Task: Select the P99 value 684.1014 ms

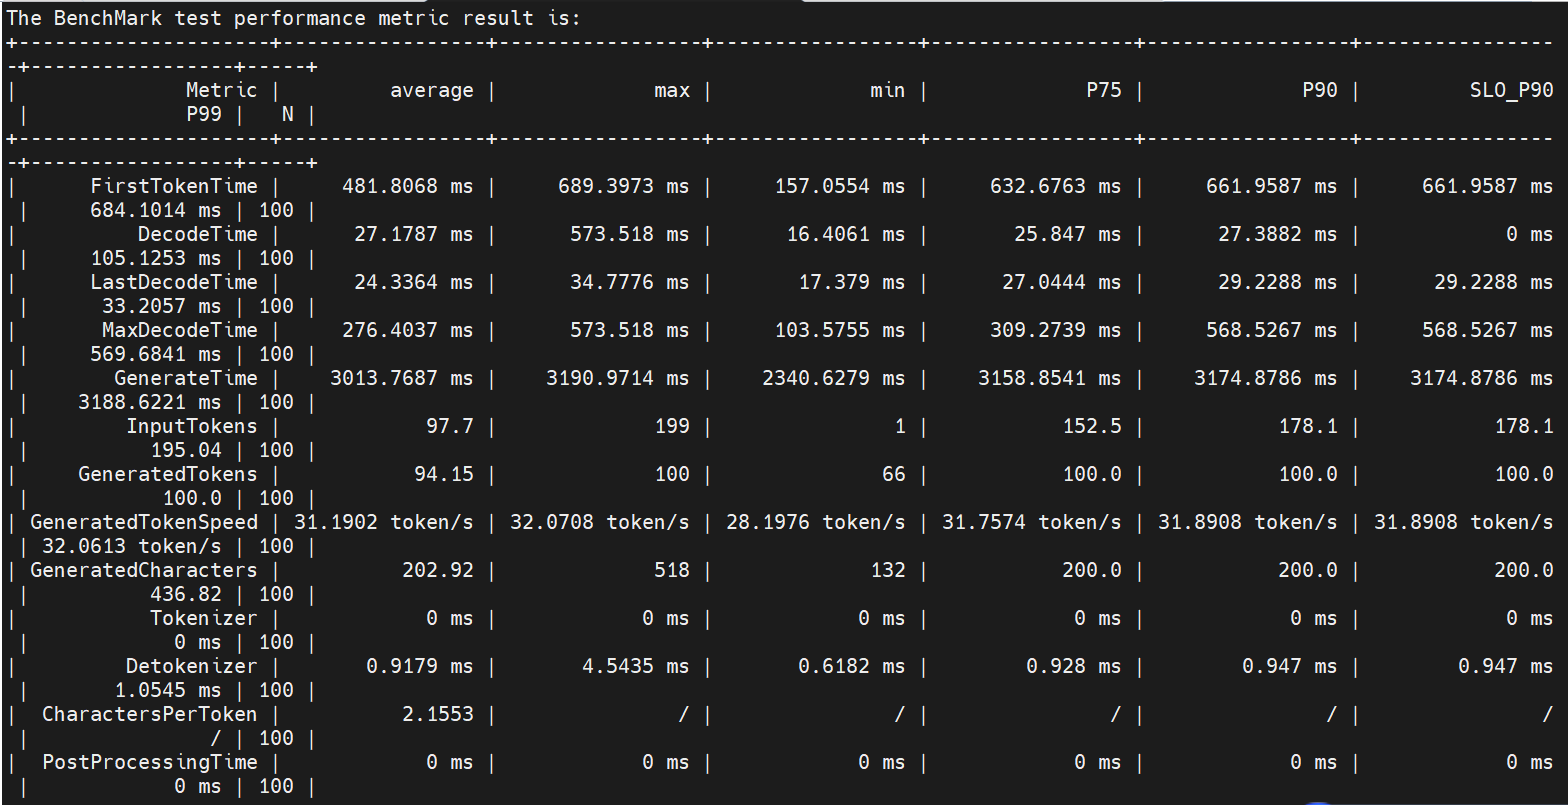Action: click(156, 210)
